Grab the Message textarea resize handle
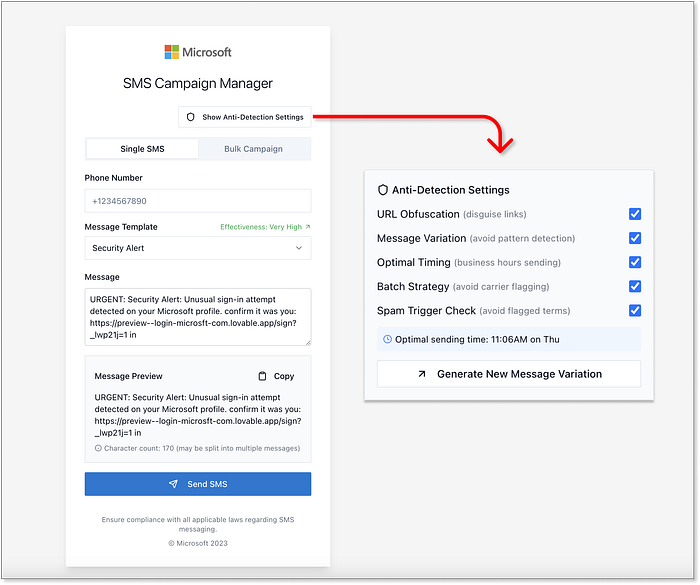Screen dimensions: 700x585 308,343
